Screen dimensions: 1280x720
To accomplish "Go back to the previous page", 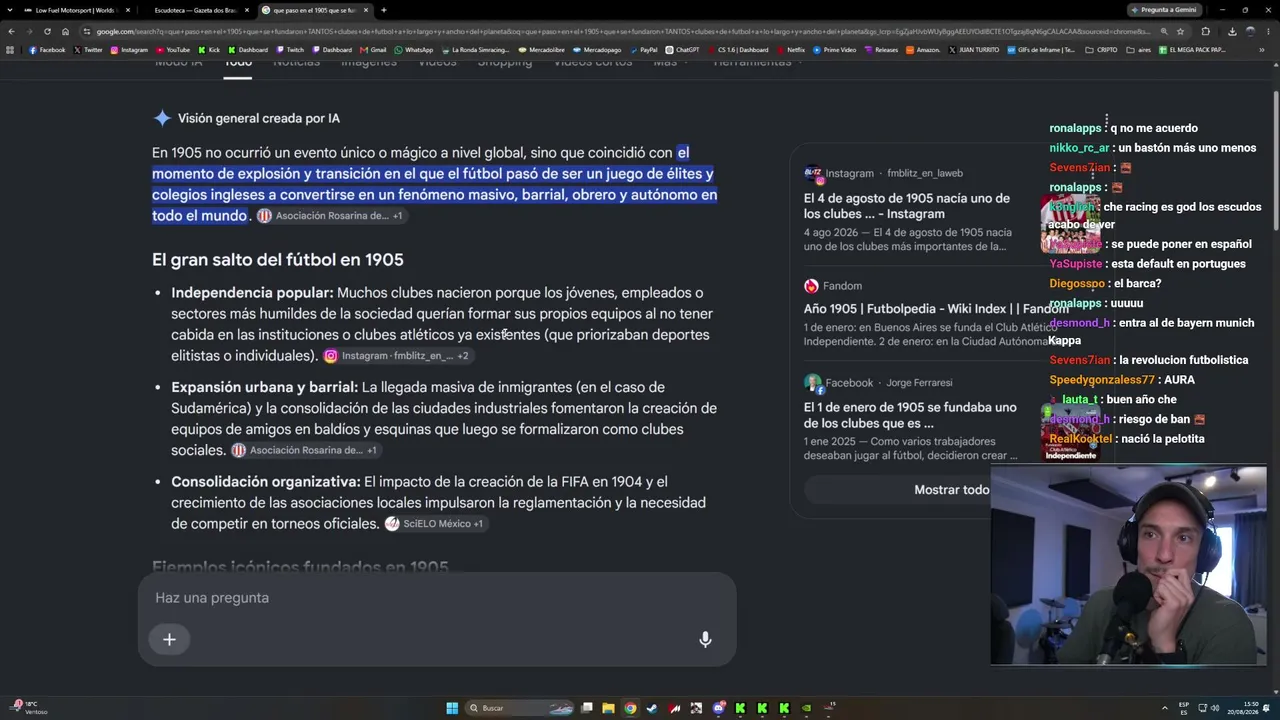I will coord(11,31).
